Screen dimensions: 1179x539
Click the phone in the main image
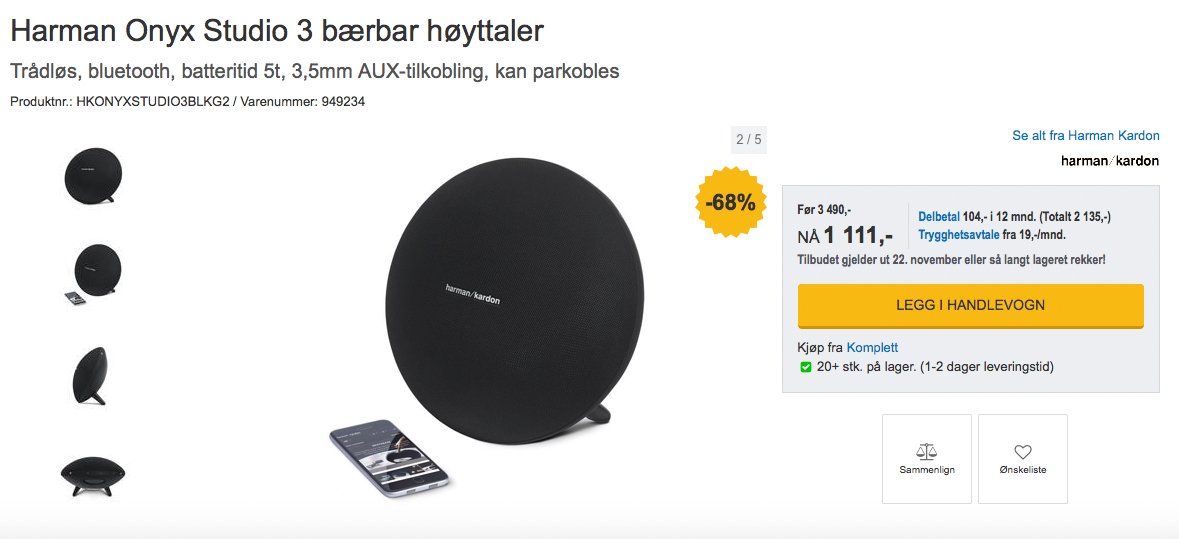(x=389, y=458)
